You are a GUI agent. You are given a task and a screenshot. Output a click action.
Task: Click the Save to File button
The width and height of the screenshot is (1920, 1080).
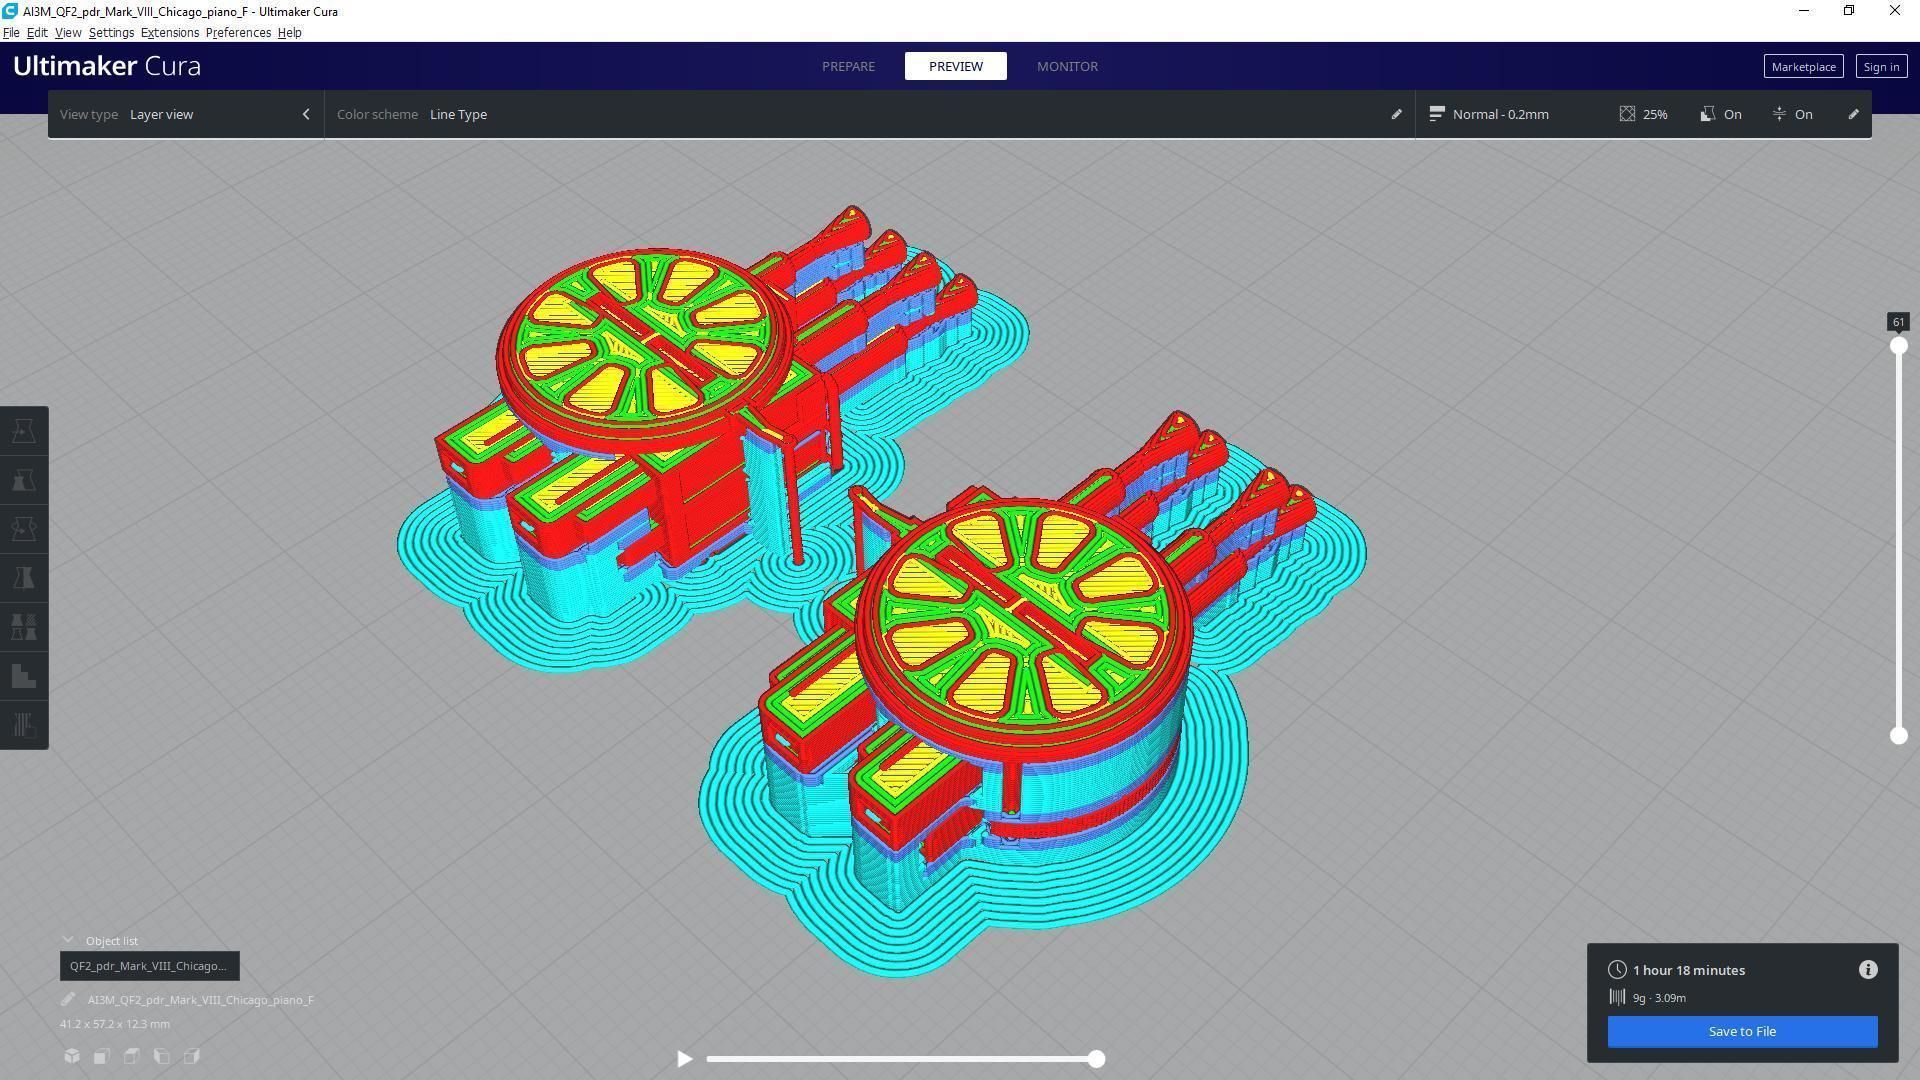click(1741, 1032)
